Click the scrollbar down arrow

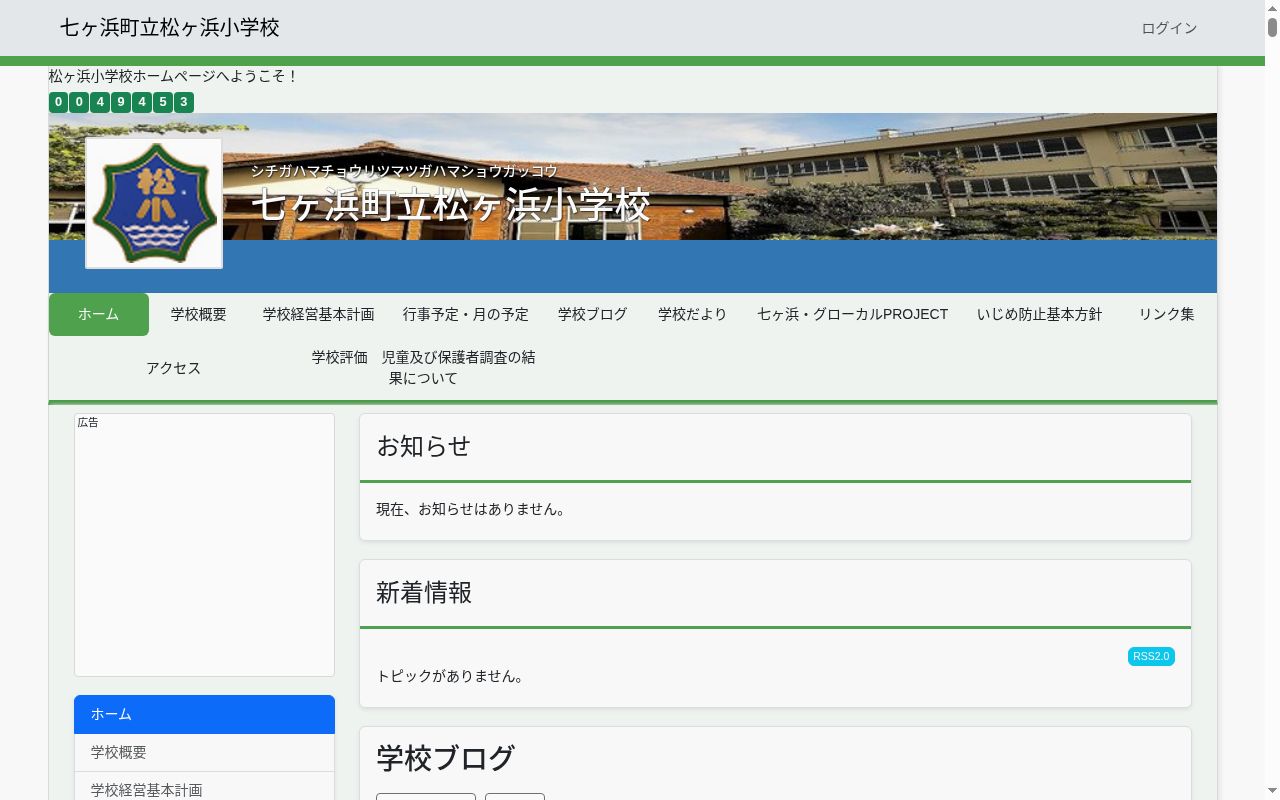(x=1272, y=793)
